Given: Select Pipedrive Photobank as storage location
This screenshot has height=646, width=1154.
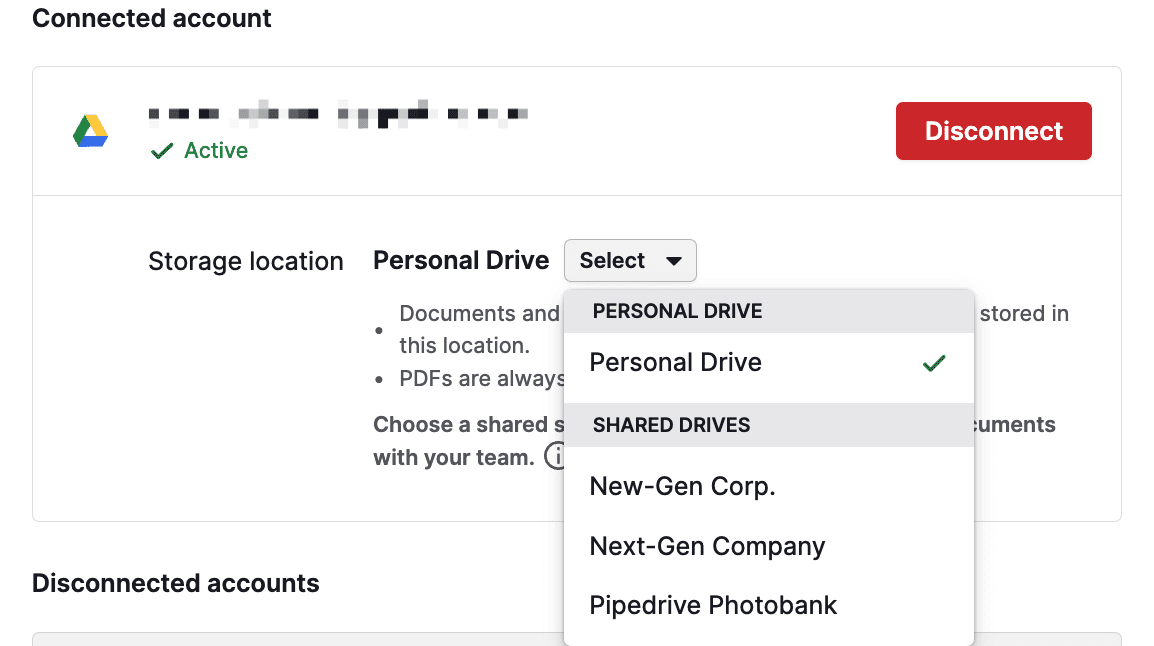Looking at the screenshot, I should [713, 605].
